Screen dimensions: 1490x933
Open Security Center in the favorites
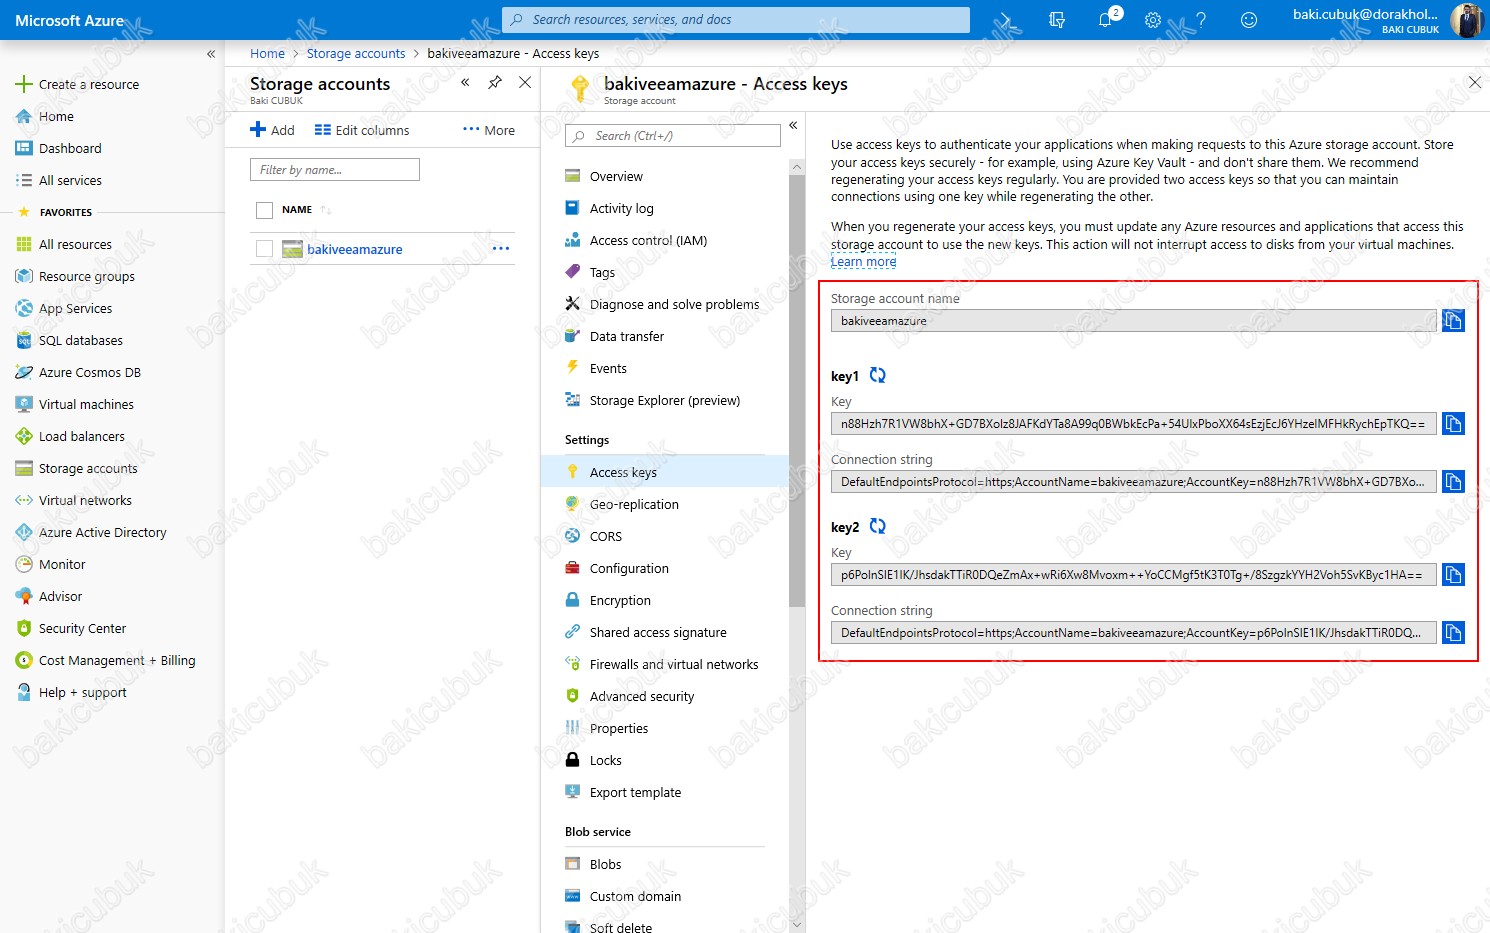point(82,628)
